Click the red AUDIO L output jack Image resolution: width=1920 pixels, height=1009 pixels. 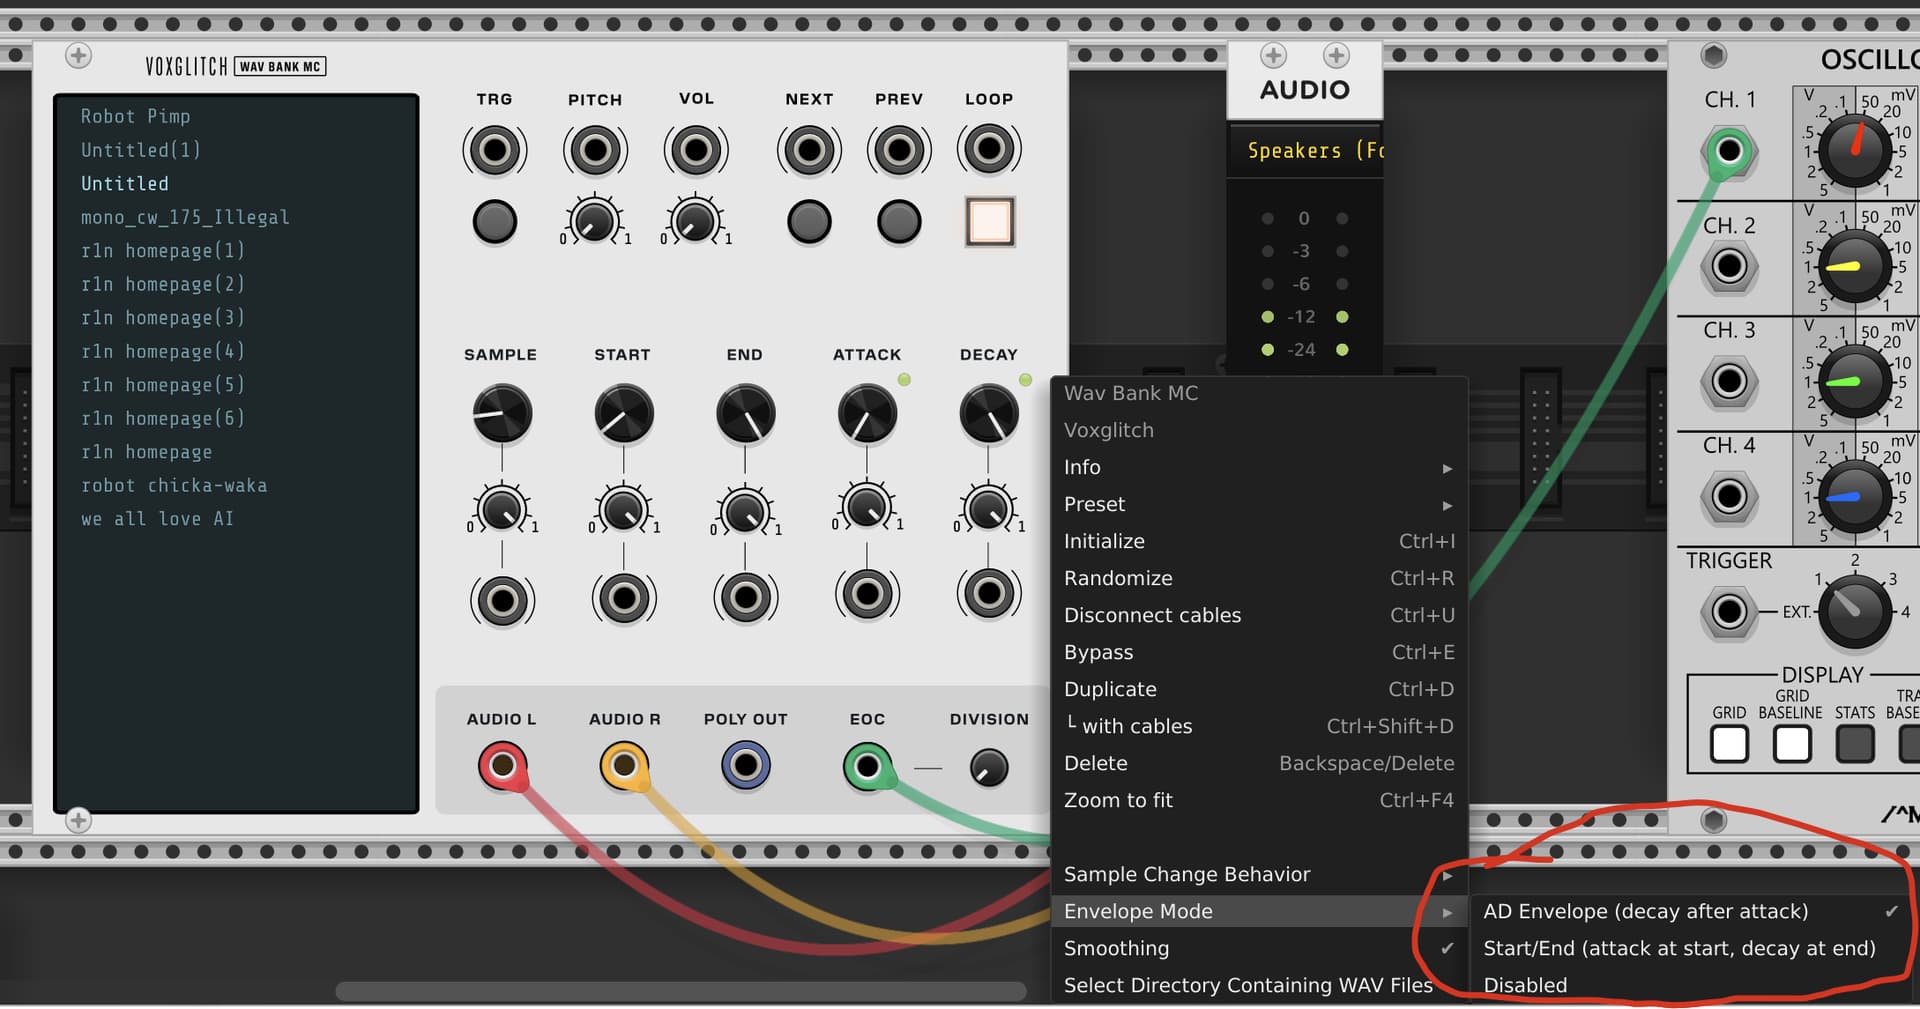point(502,766)
